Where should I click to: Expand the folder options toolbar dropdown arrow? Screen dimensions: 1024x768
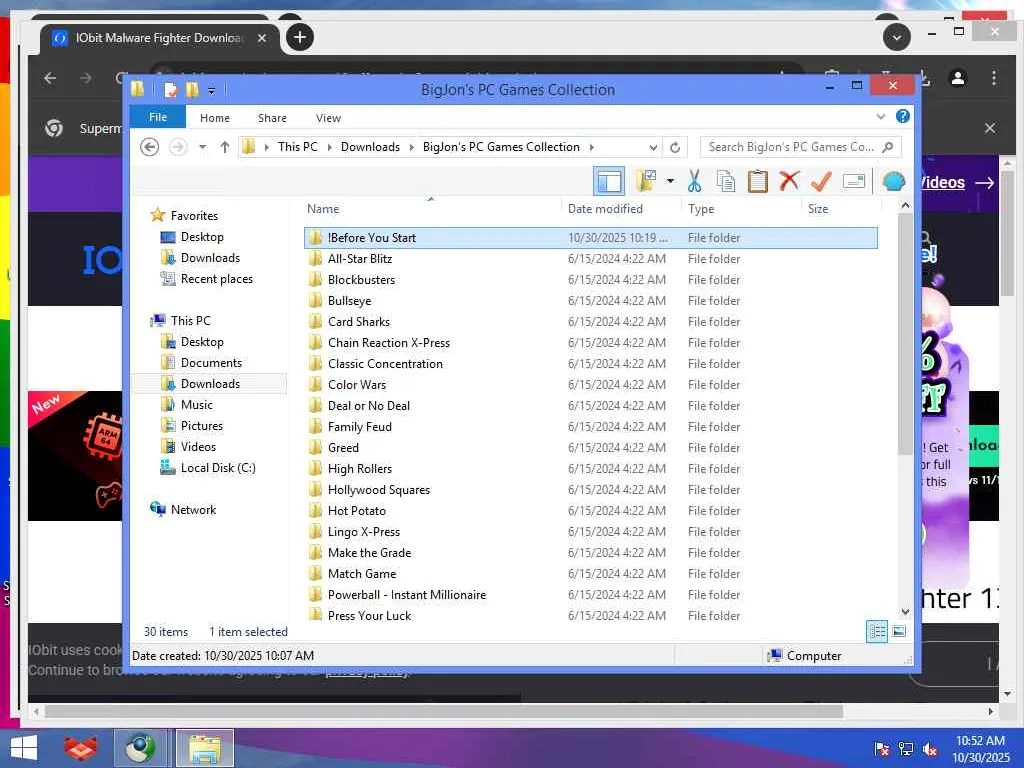(670, 181)
